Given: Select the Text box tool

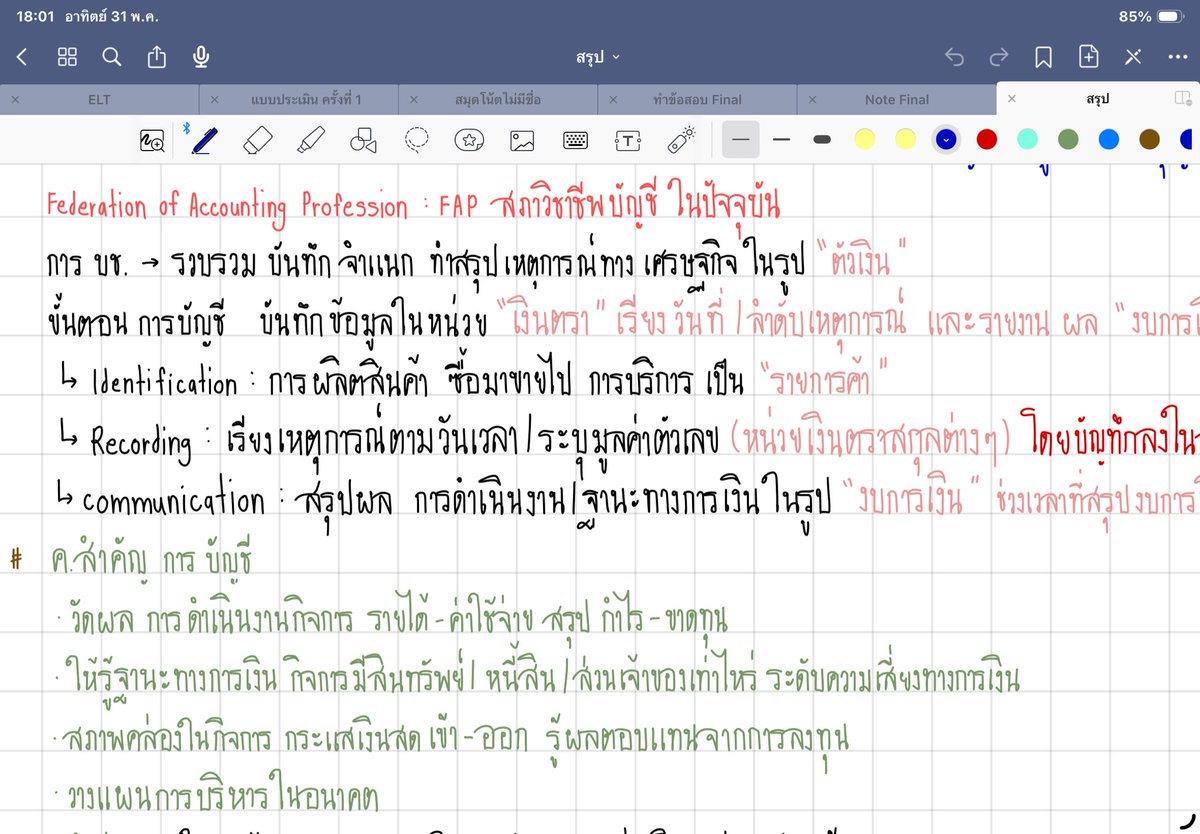Looking at the screenshot, I should tap(627, 140).
